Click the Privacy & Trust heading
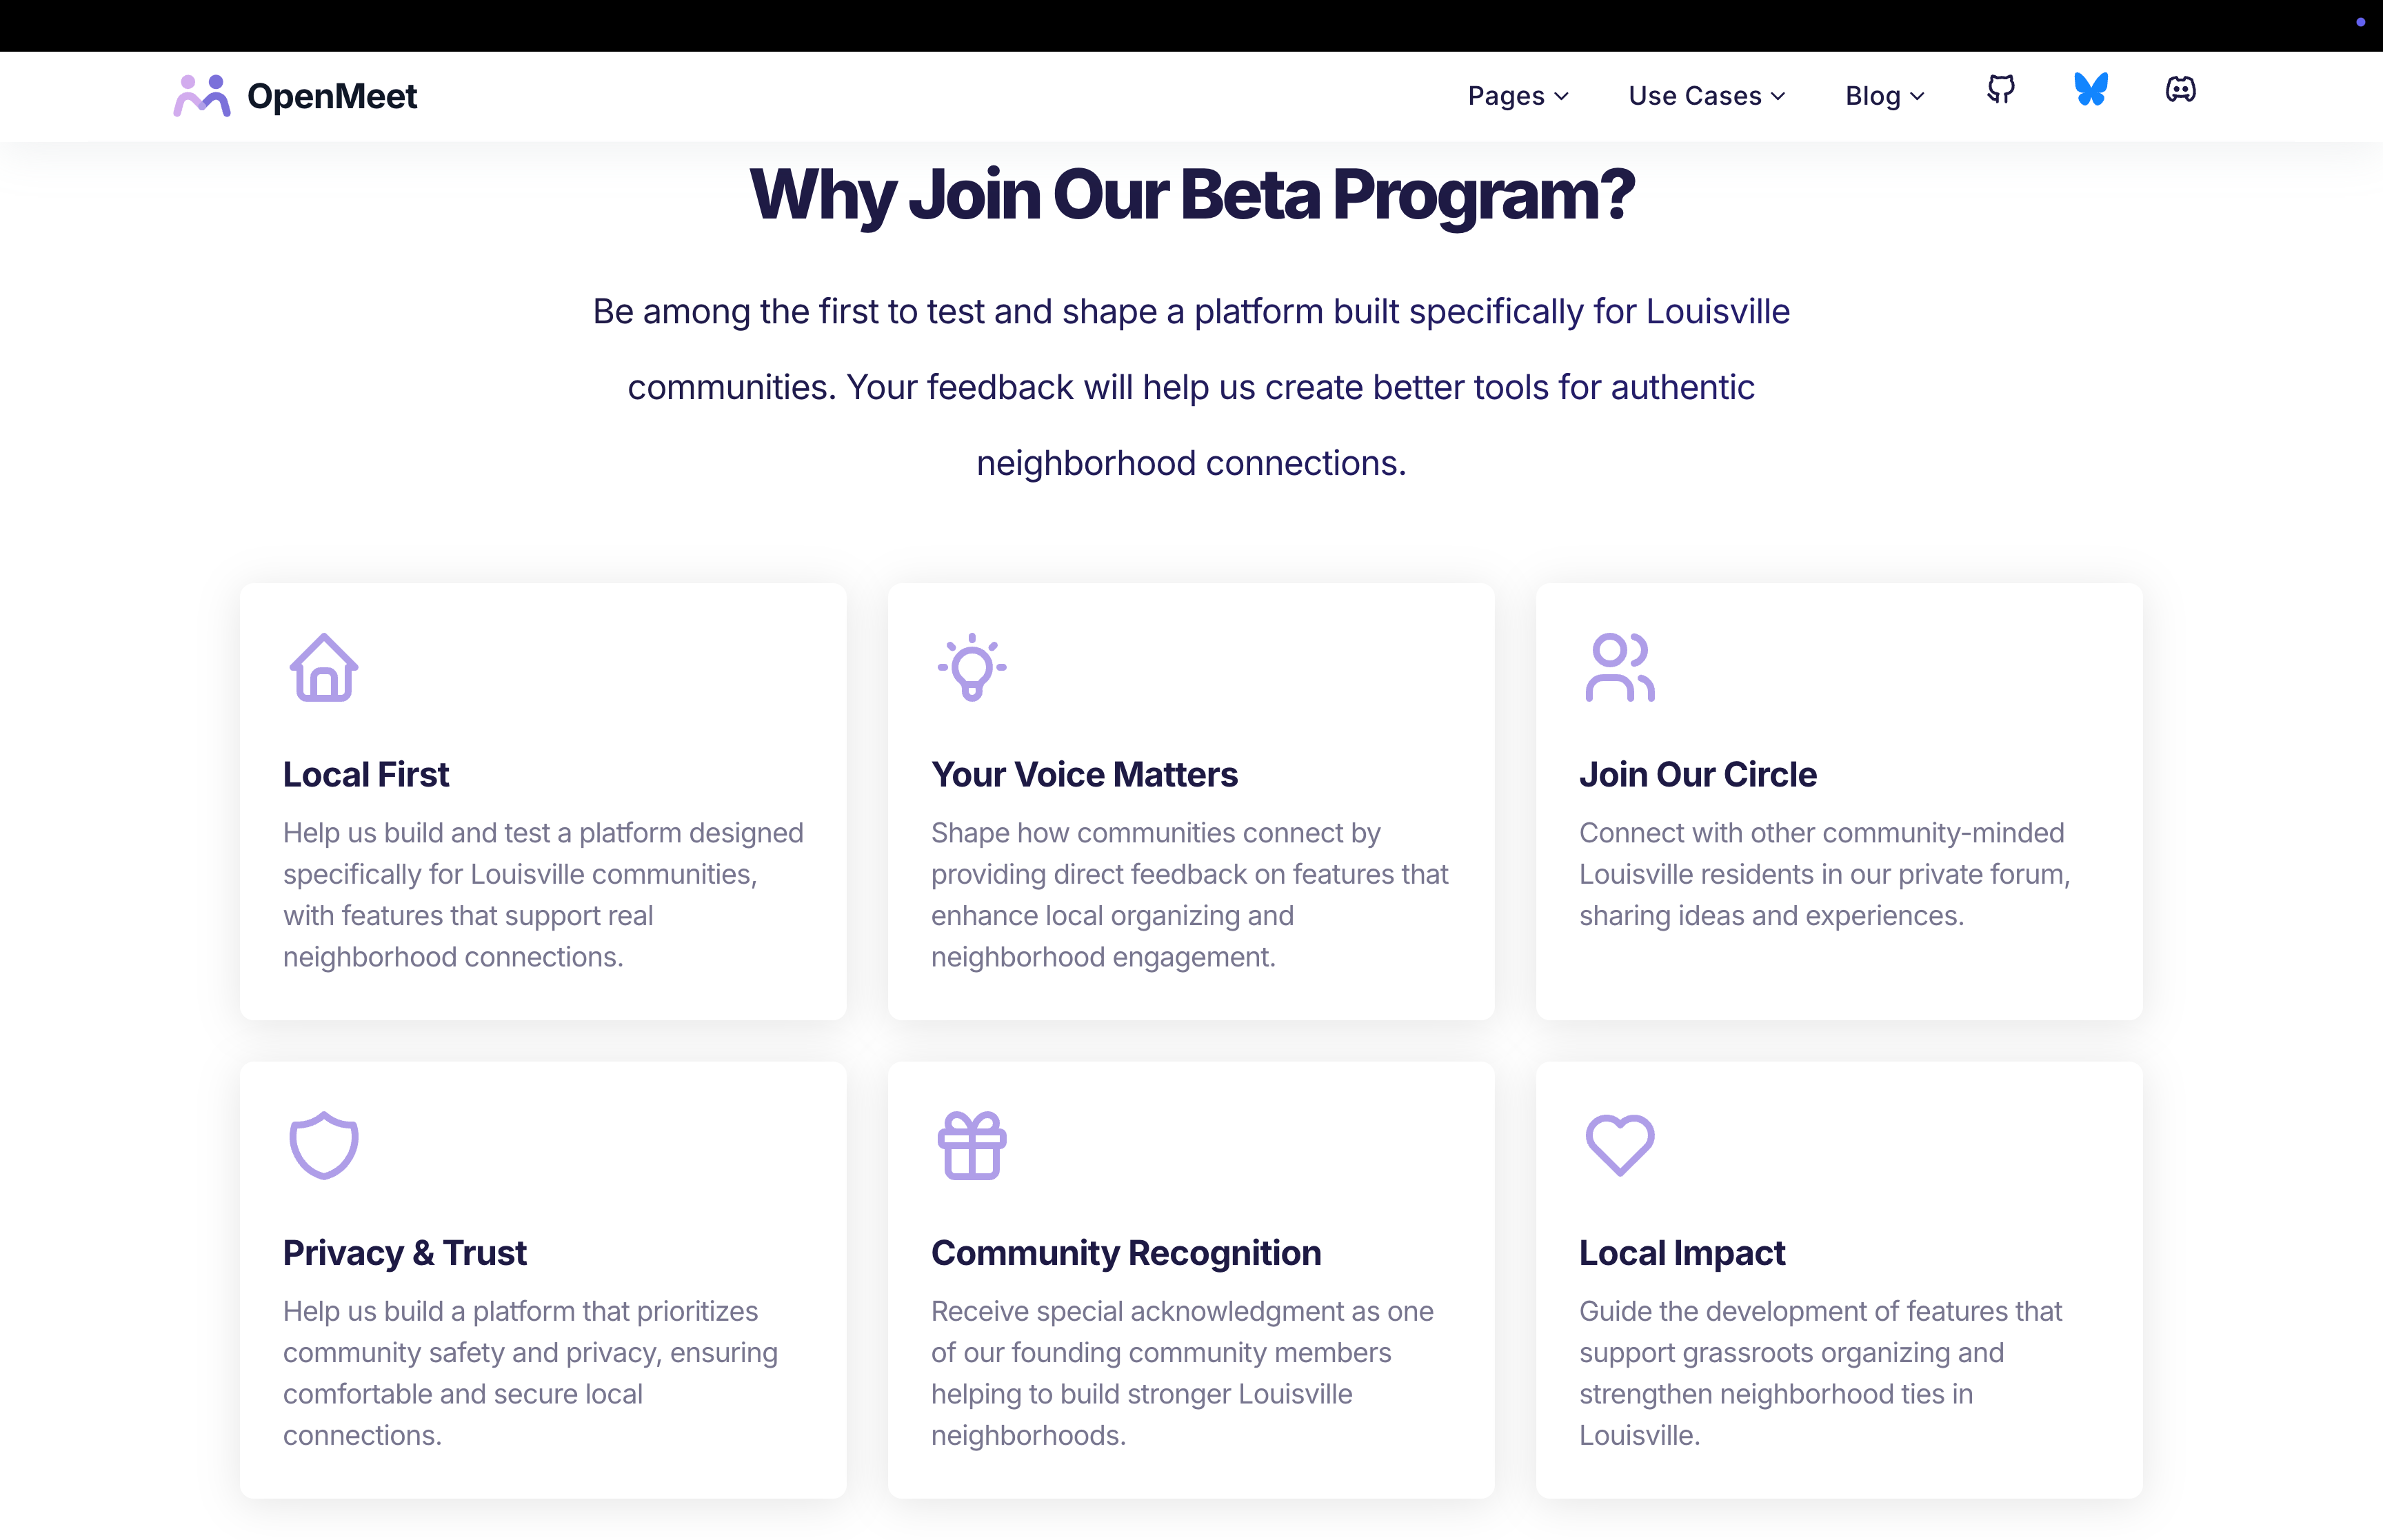Screen dimensions: 2383x1540 pyautogui.click(x=404, y=1253)
